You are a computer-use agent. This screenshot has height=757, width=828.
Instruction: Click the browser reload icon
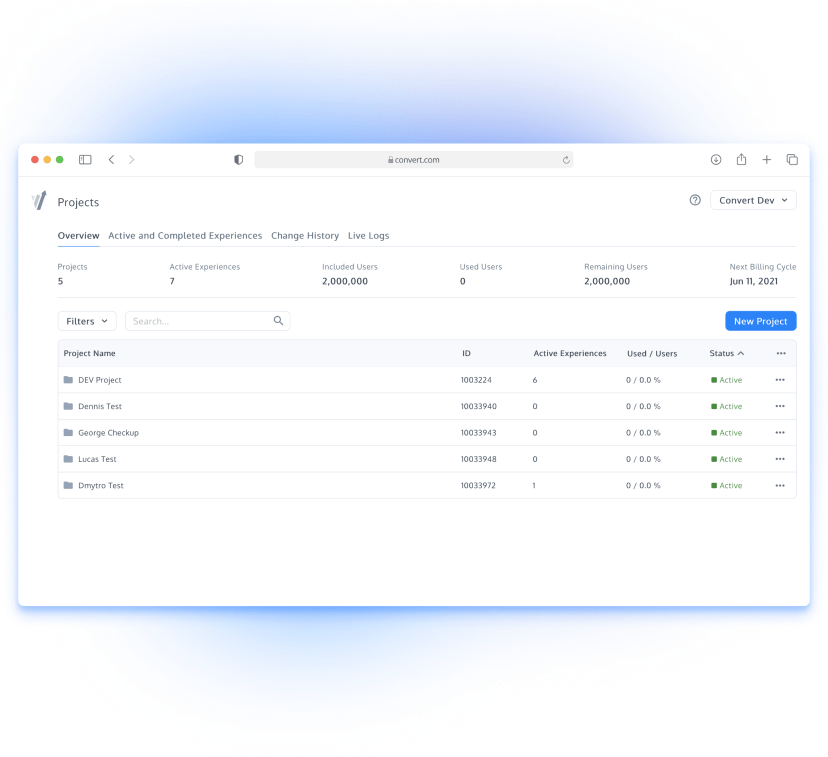pyautogui.click(x=566, y=159)
